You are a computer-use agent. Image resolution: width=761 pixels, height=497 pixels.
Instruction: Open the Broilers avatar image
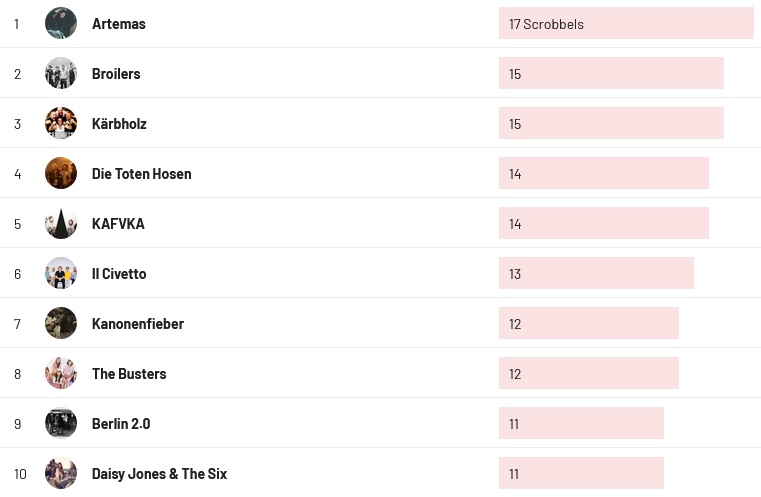61,73
